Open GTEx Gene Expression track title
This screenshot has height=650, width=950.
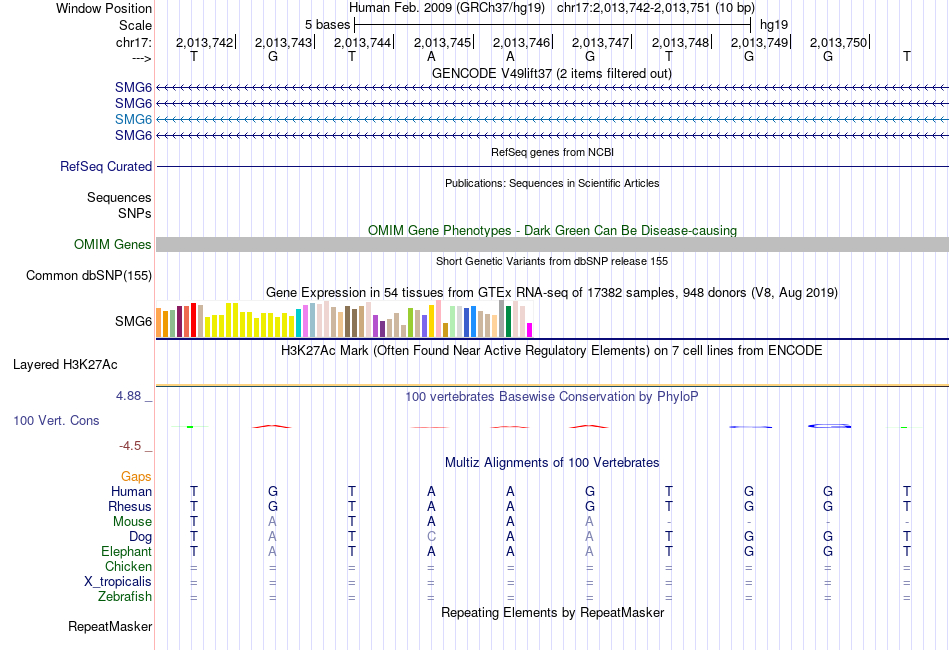pyautogui.click(x=552, y=293)
